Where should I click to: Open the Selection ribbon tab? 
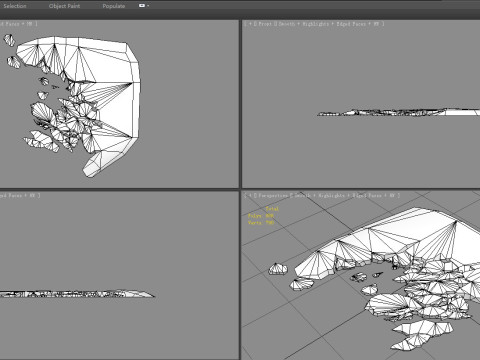14,6
